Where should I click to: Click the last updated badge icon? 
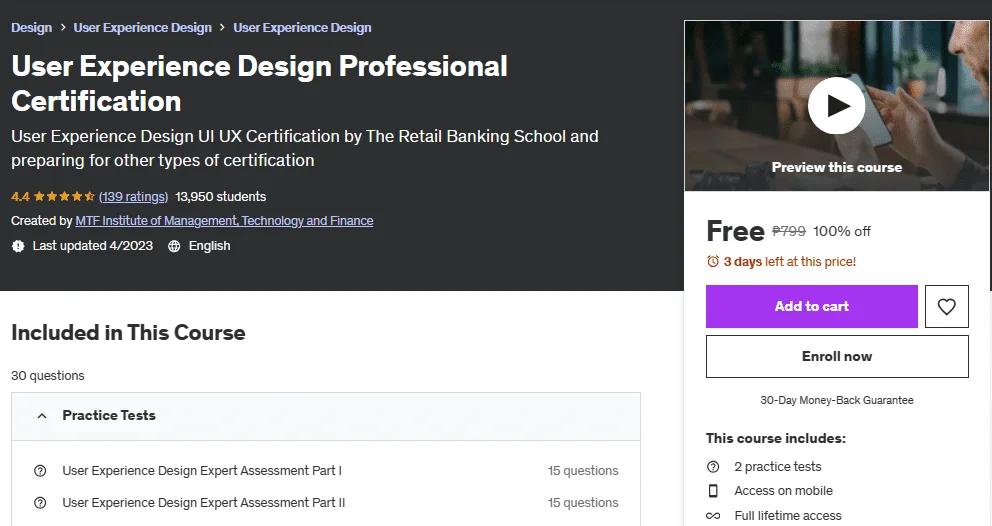tap(18, 246)
